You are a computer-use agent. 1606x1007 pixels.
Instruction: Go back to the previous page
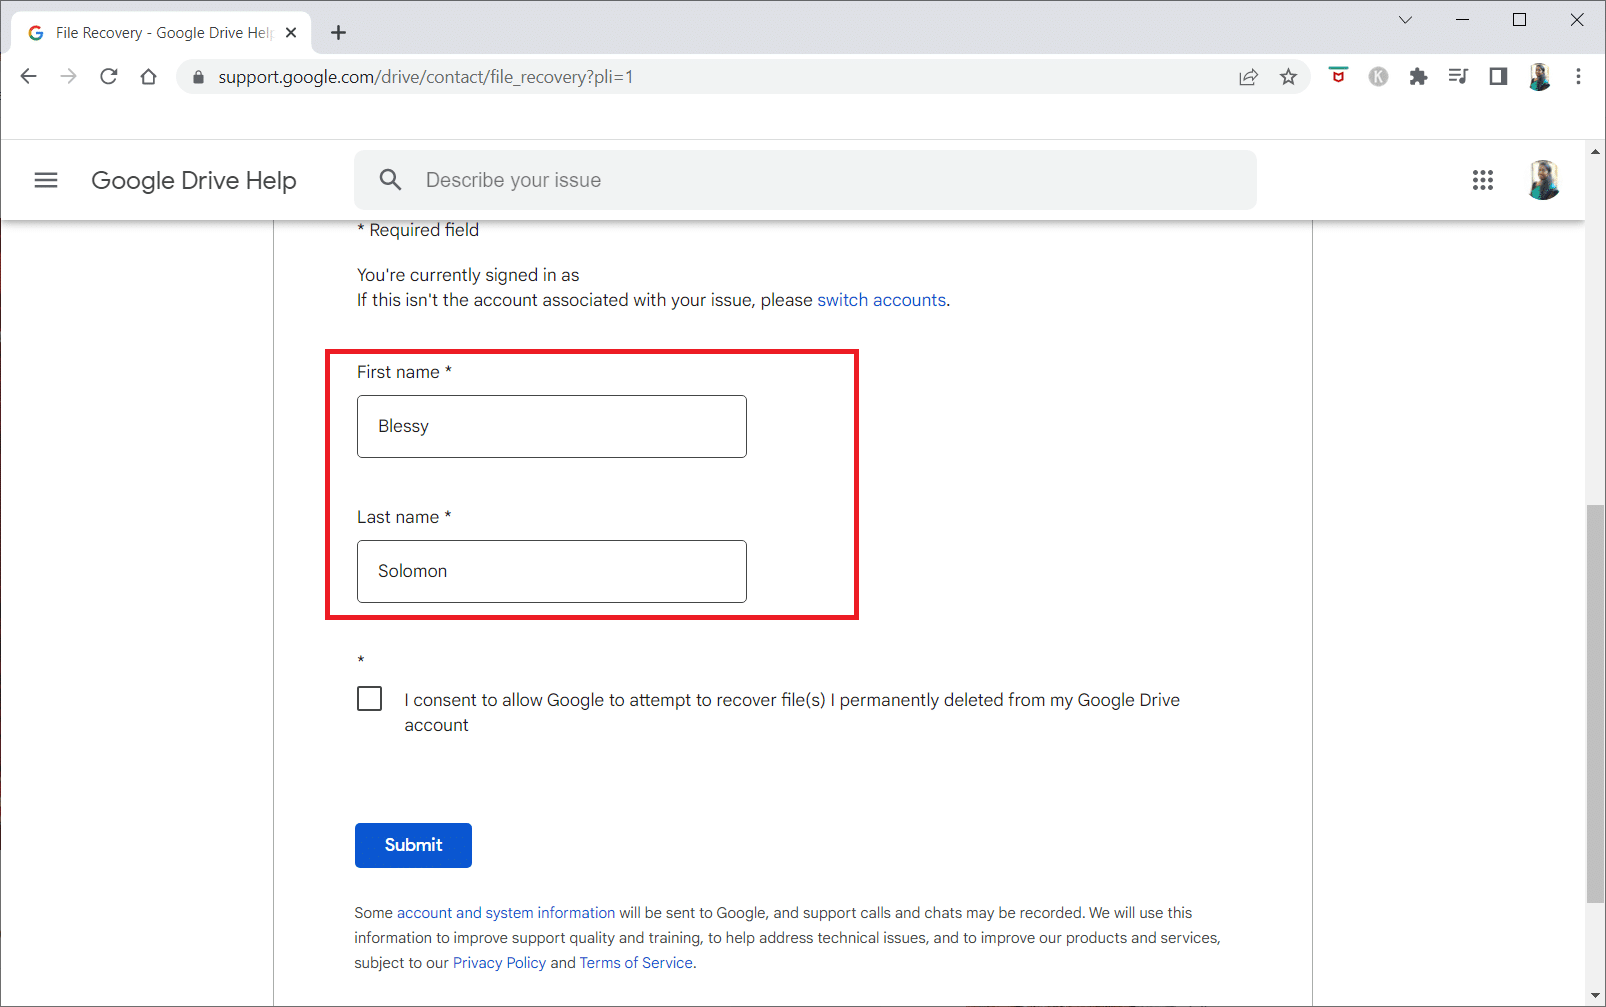(x=29, y=77)
